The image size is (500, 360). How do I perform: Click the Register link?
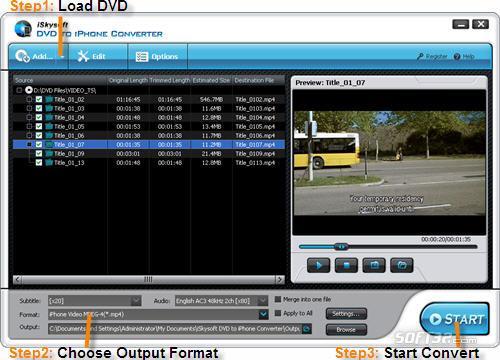[432, 56]
